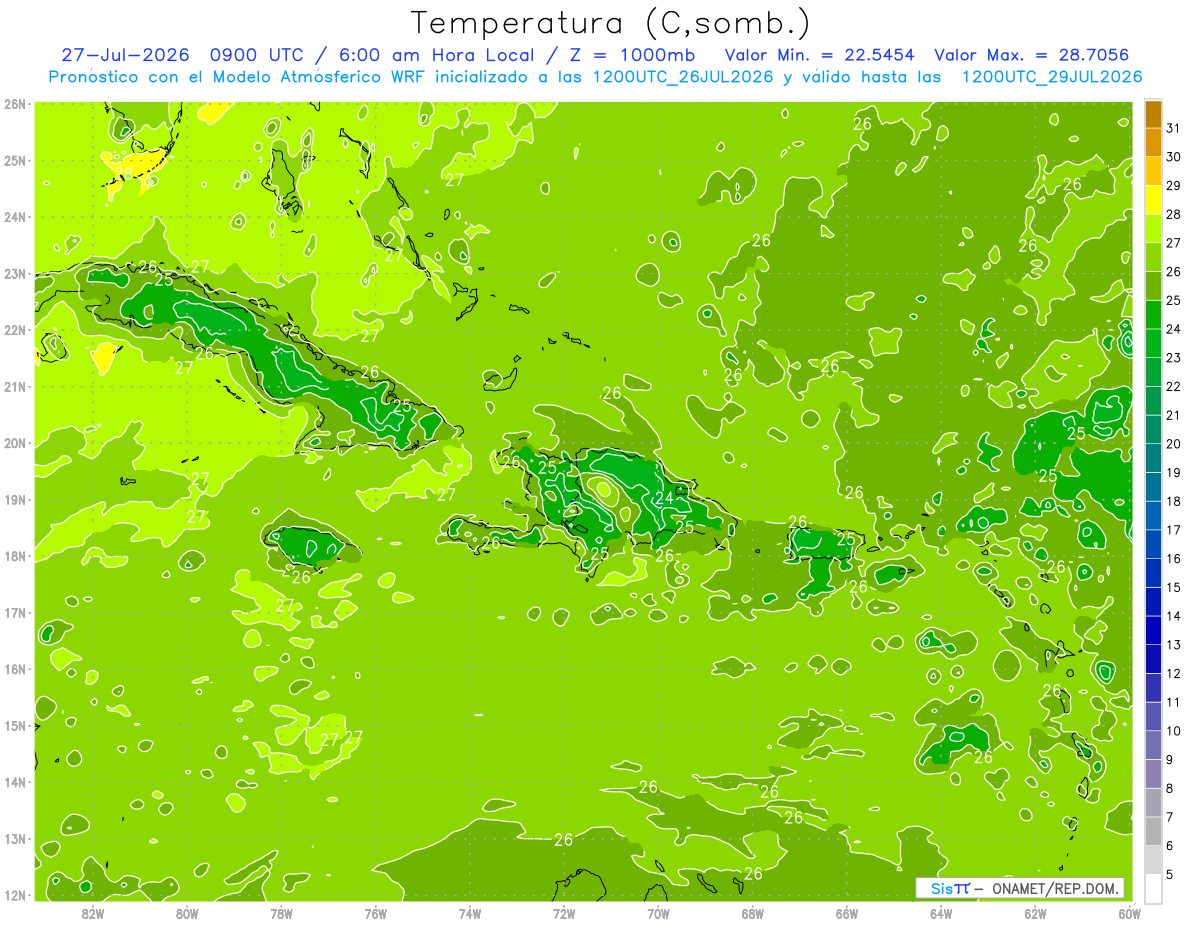
Task: Click the "8" color bar label
Action: (1171, 788)
